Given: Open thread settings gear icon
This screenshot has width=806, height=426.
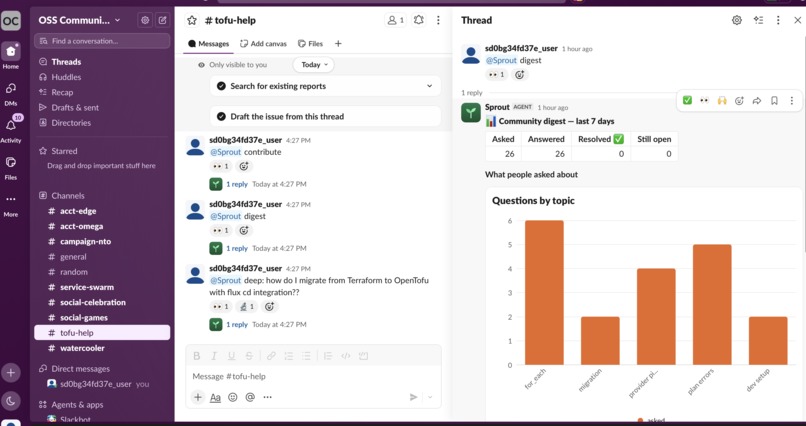Looking at the screenshot, I should 737,20.
